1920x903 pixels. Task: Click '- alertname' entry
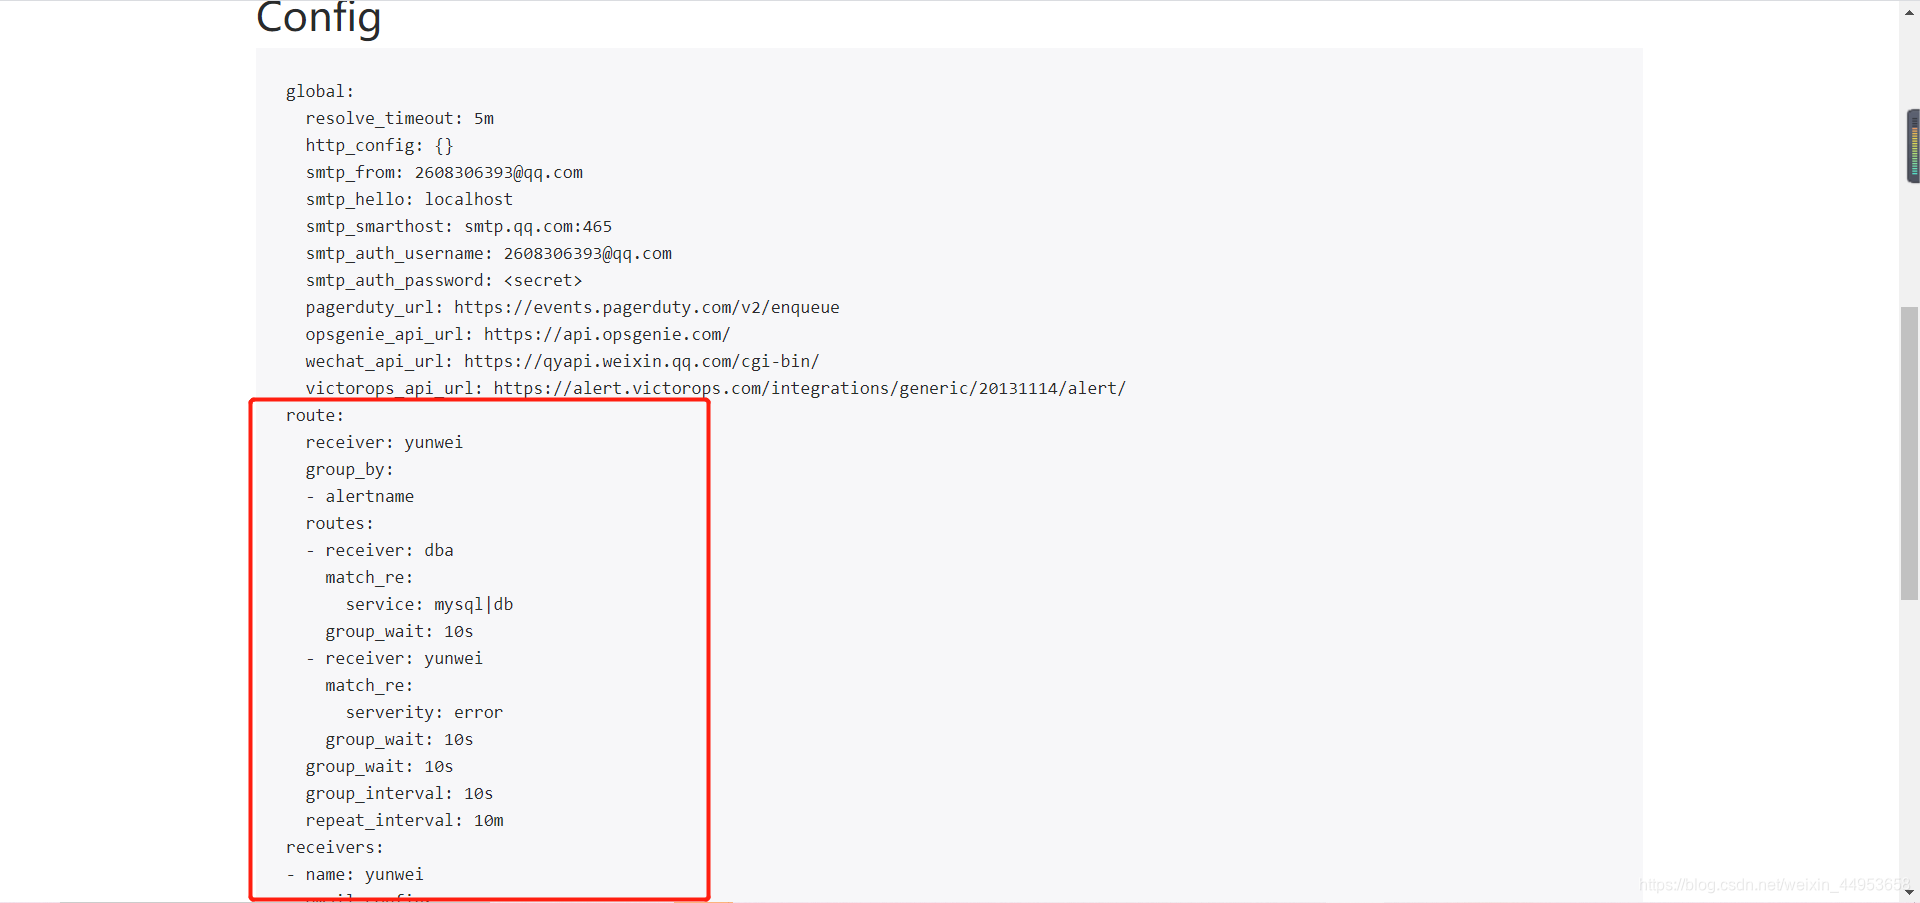click(360, 496)
